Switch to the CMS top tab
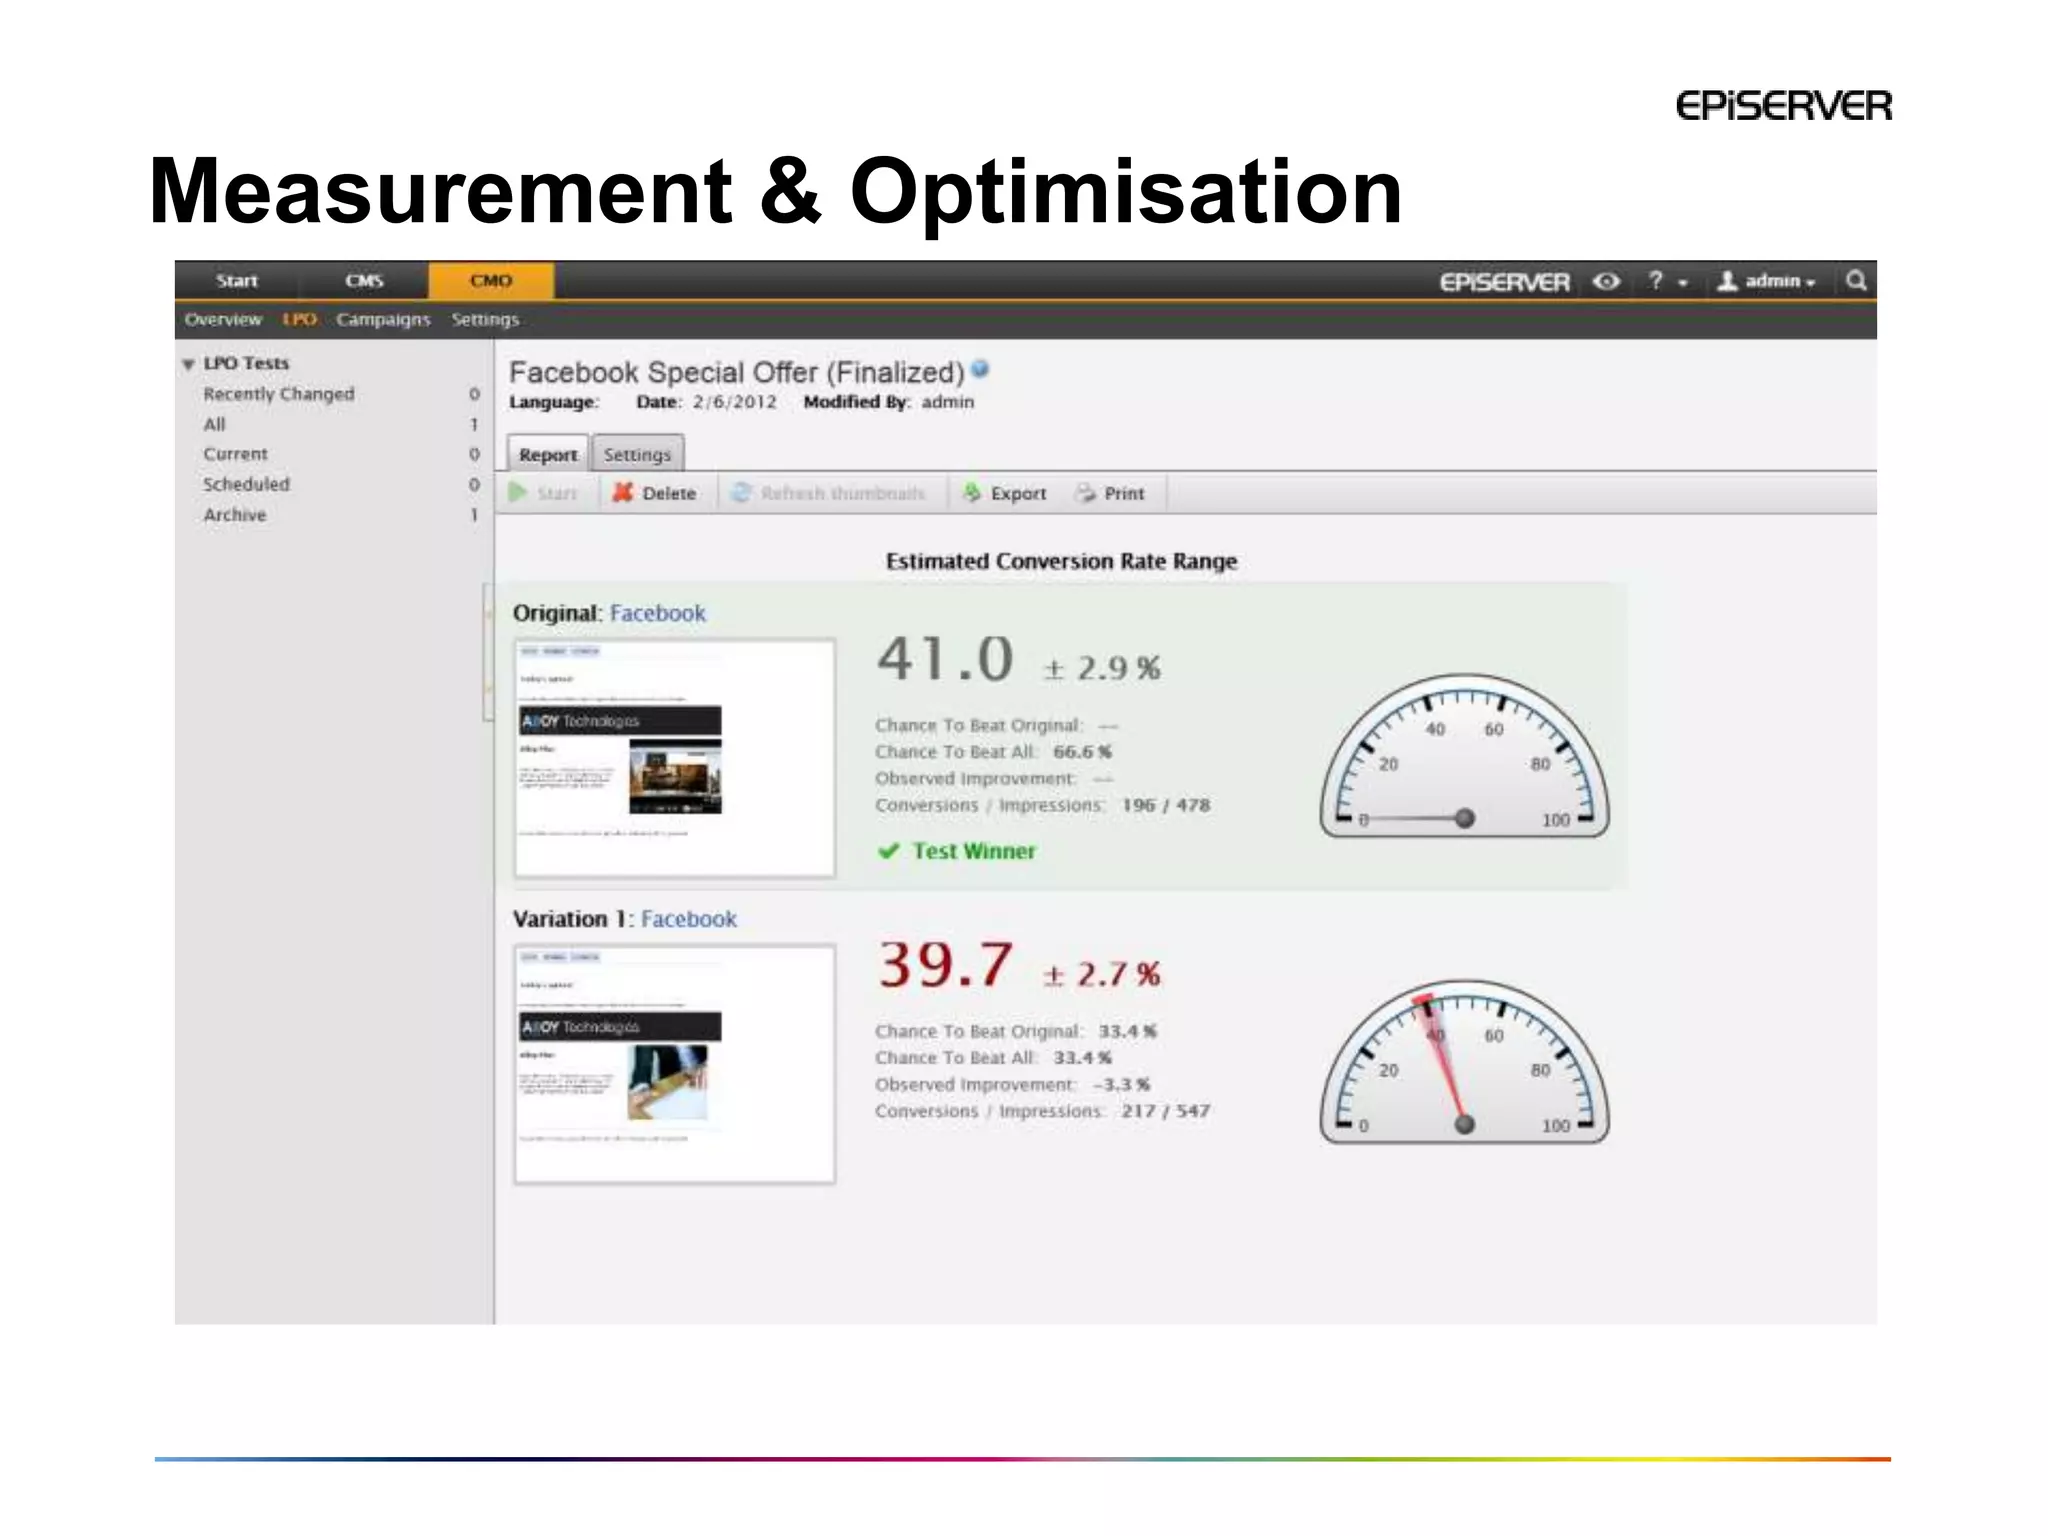Image resolution: width=2048 pixels, height=1536 pixels. [364, 281]
